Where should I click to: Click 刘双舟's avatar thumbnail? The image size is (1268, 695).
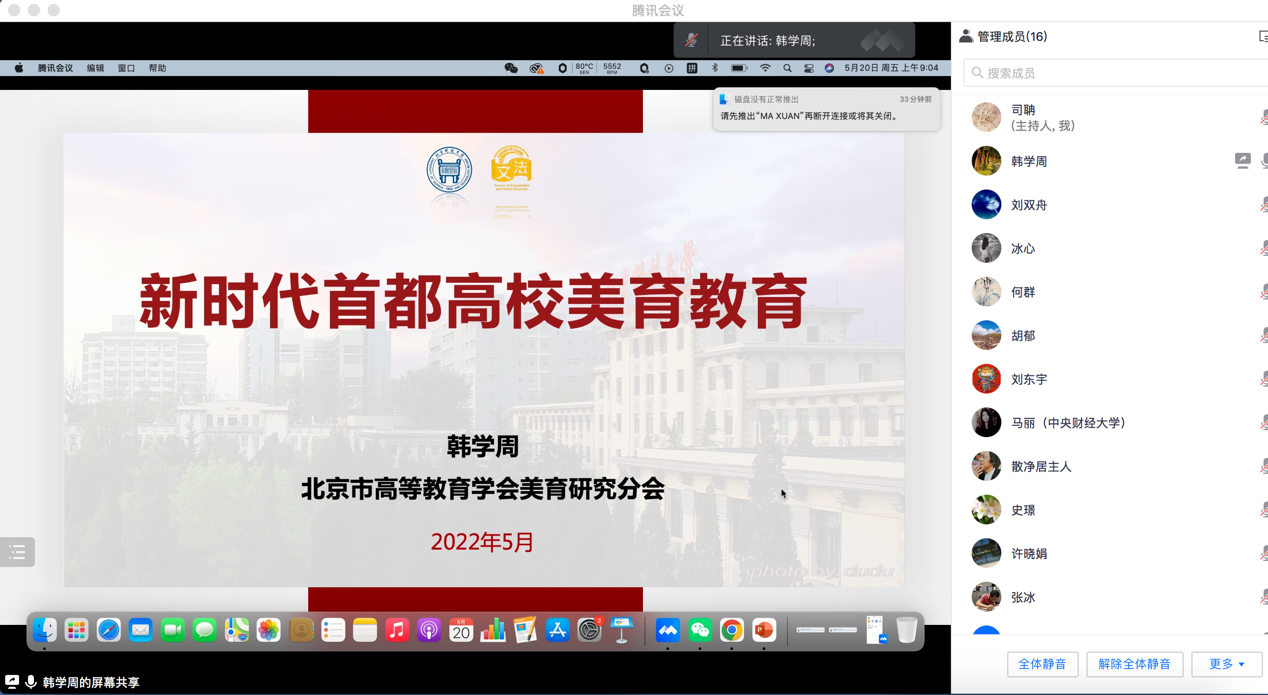(986, 204)
